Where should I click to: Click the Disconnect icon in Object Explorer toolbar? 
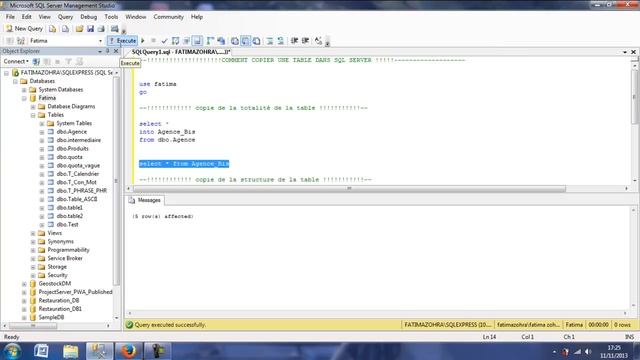[47, 61]
